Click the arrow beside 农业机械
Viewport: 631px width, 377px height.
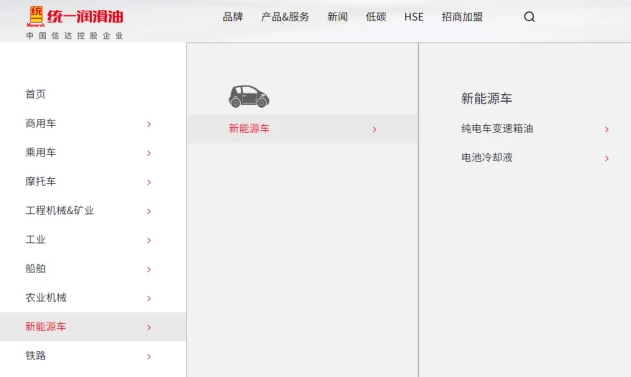tap(149, 298)
